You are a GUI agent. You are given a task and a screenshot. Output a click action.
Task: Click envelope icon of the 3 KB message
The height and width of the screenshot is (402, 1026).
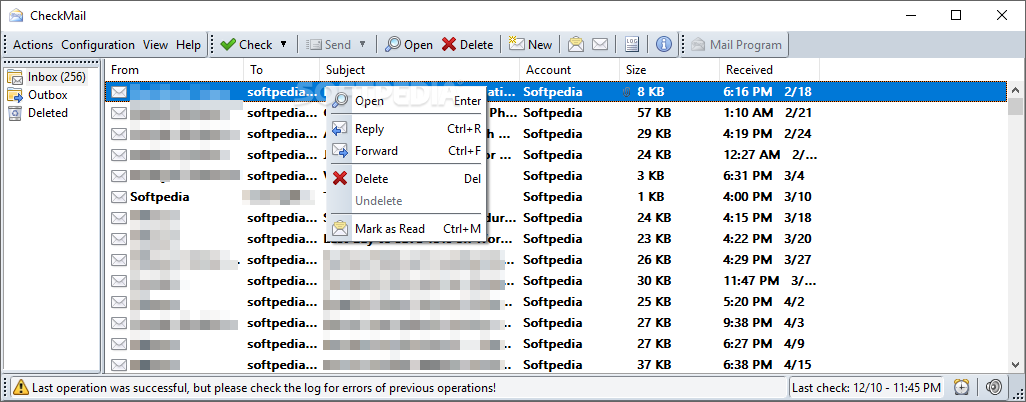pyautogui.click(x=118, y=176)
